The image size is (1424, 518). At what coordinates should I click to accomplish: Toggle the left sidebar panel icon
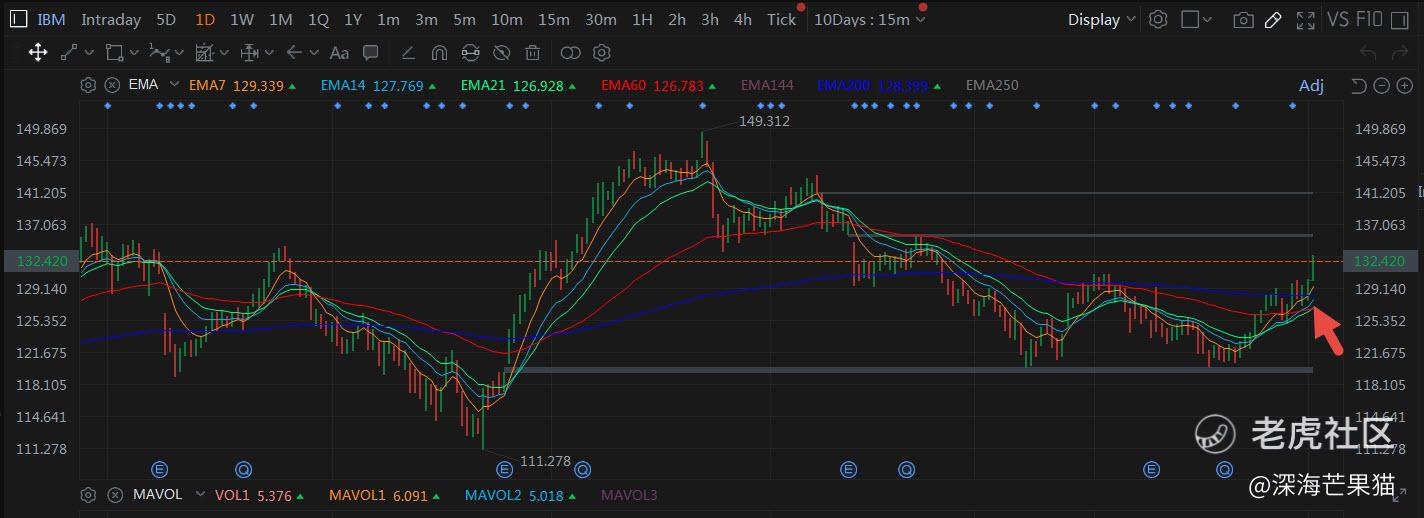click(x=18, y=19)
